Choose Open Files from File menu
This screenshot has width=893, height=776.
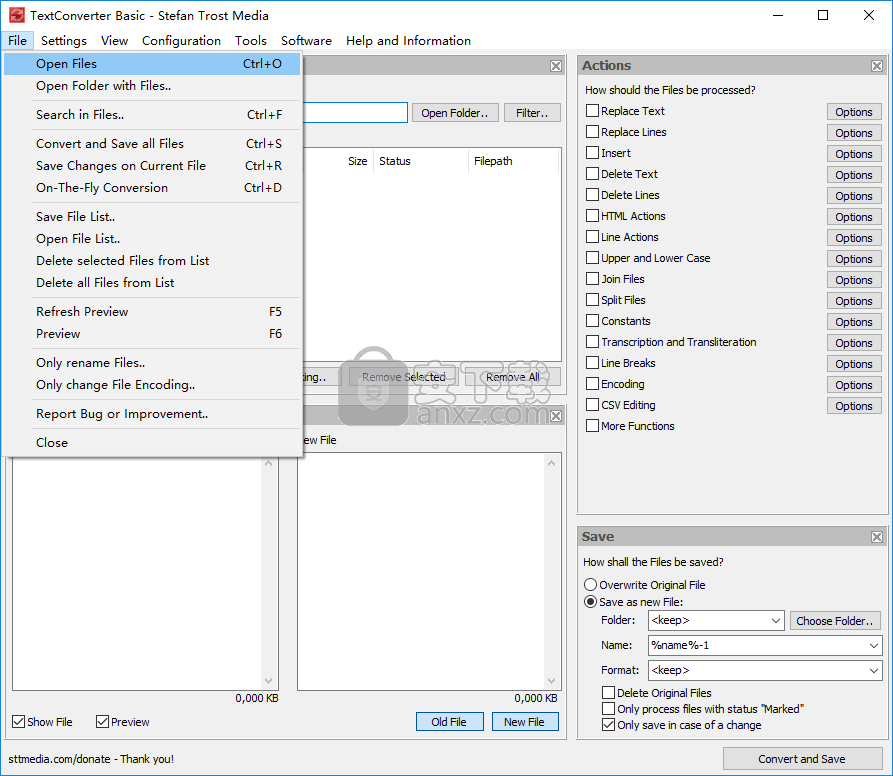(x=152, y=64)
